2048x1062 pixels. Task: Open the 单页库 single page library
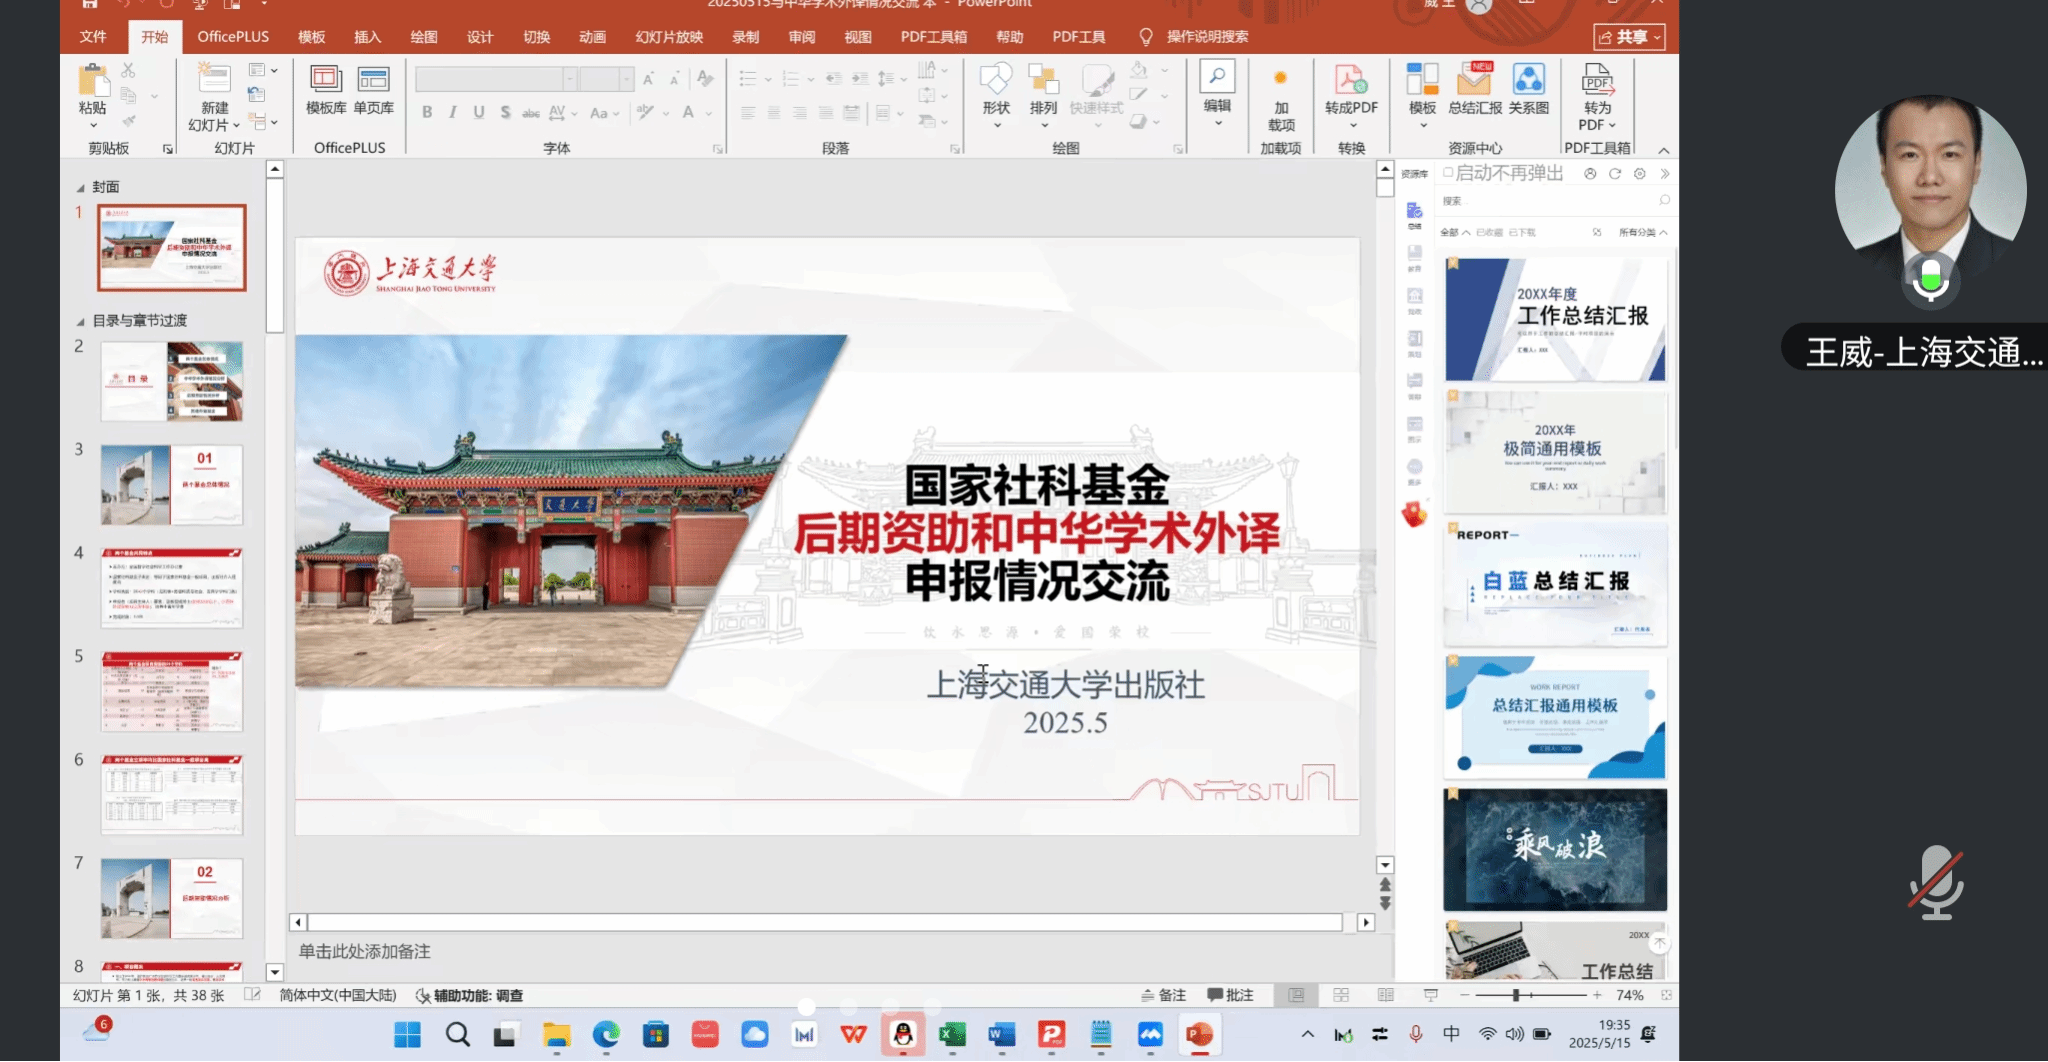(373, 89)
